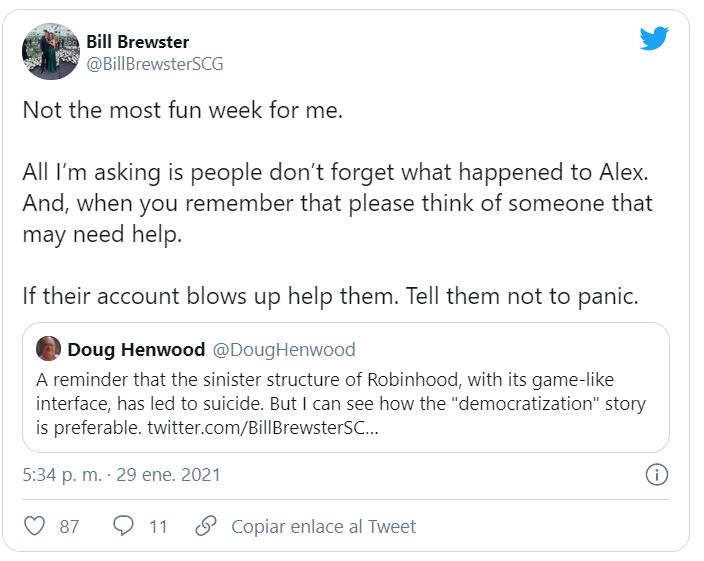This screenshot has width=704, height=561.
Task: Click the @DougHenwood handle
Action: click(283, 350)
